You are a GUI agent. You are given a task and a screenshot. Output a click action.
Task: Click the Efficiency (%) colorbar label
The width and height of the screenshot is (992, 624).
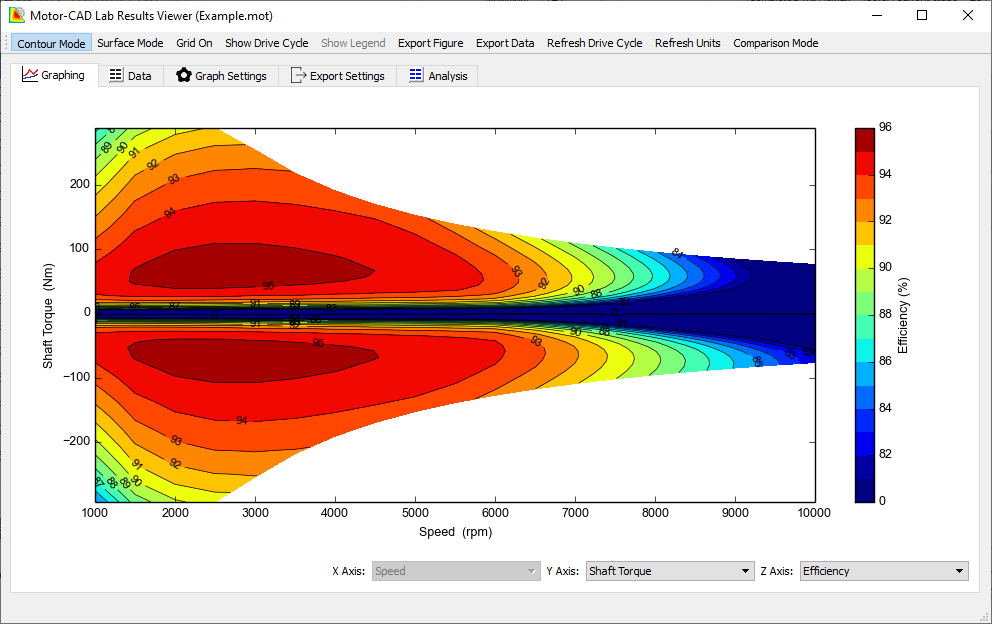point(903,315)
